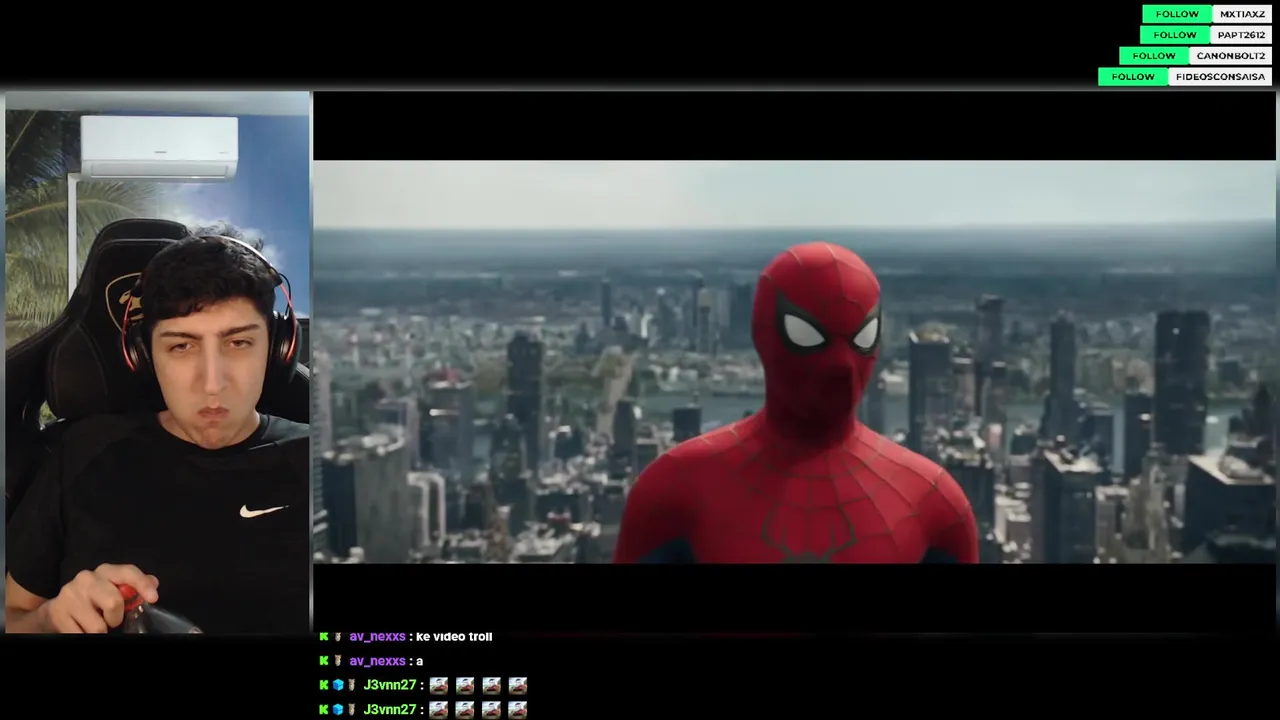
Task: Select the PAPT2612 follower name
Action: 1241,35
